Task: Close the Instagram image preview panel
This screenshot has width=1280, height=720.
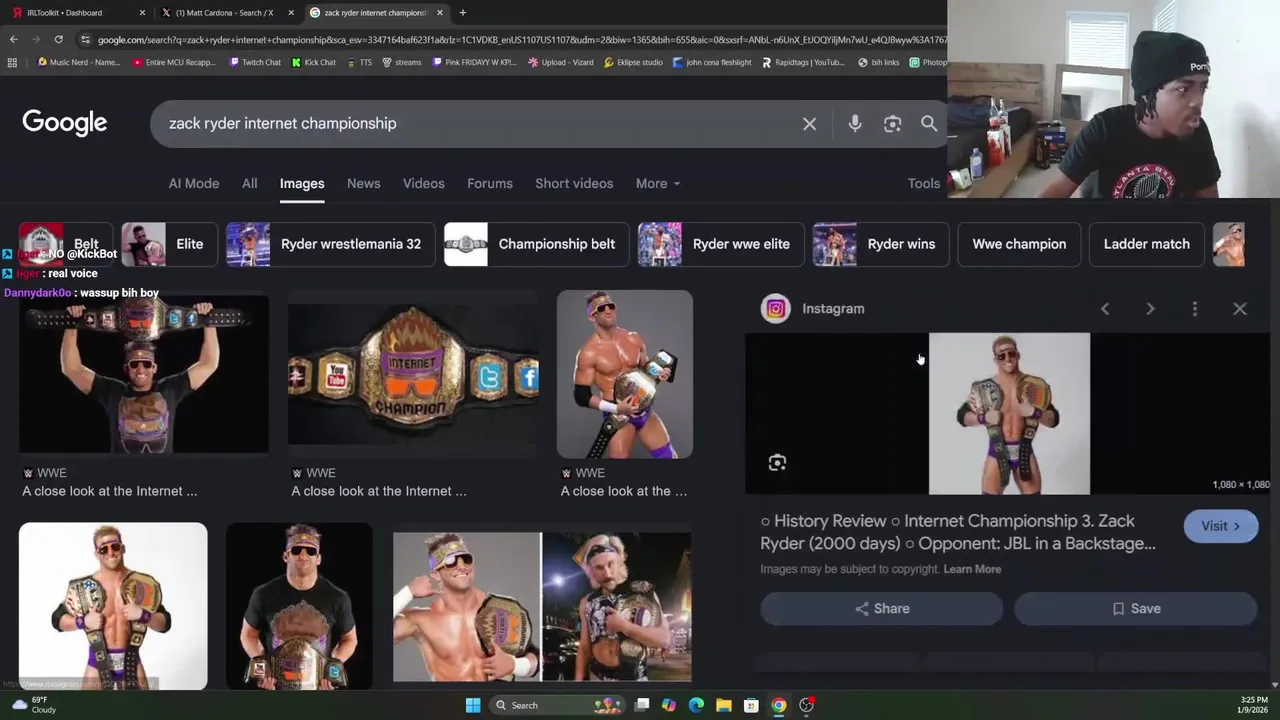Action: (x=1240, y=309)
